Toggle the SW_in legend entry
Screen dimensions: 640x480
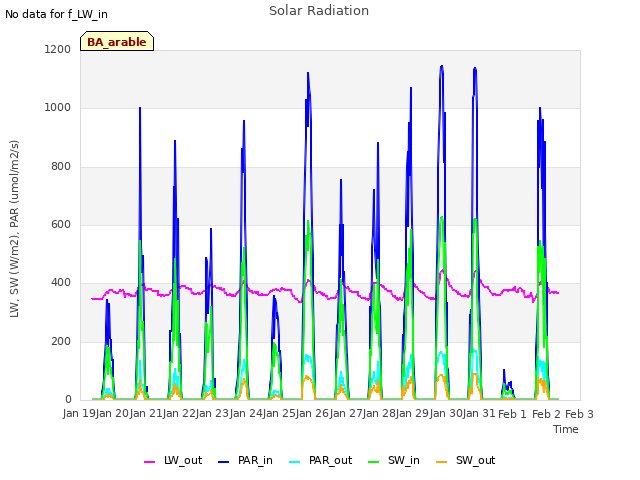point(394,460)
